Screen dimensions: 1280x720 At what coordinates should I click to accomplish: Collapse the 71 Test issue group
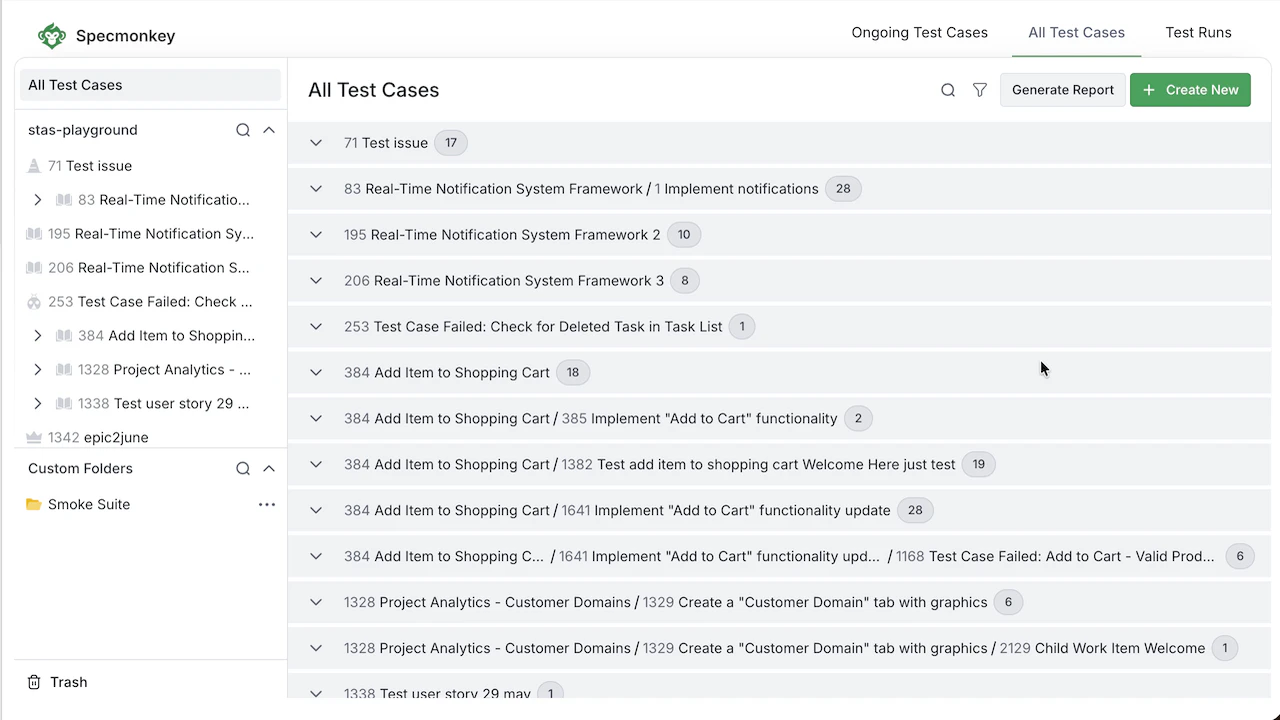(x=316, y=143)
